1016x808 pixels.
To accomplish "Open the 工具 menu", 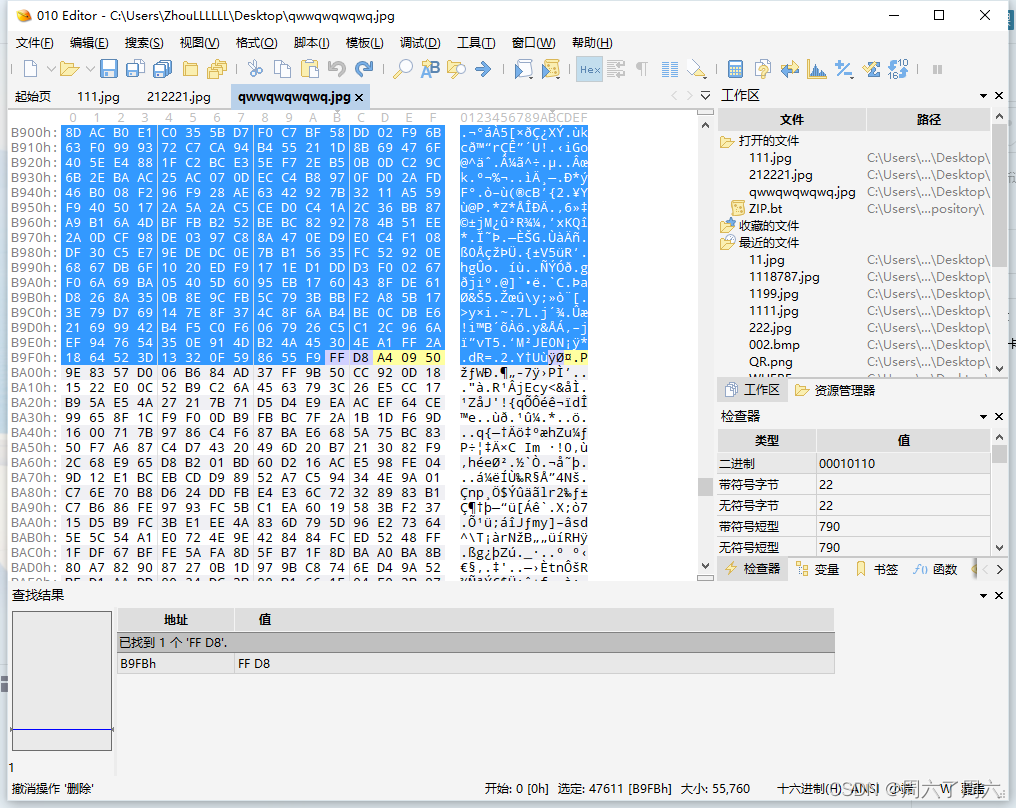I will [x=477, y=42].
